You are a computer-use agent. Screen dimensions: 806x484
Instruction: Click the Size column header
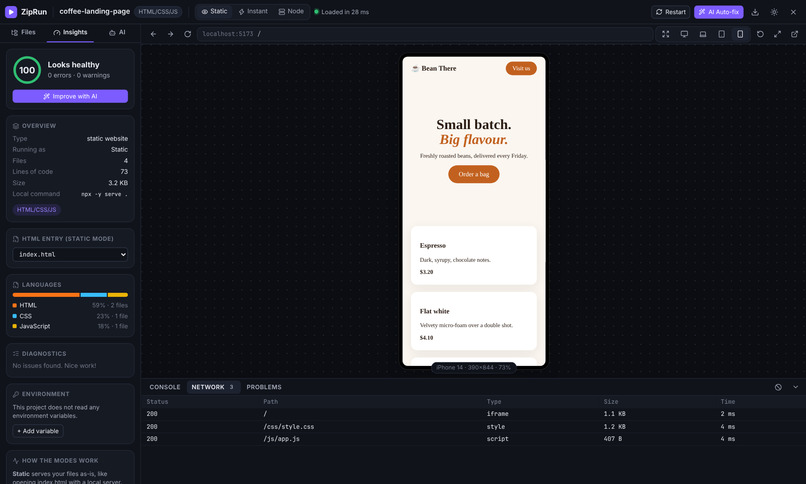click(x=611, y=402)
